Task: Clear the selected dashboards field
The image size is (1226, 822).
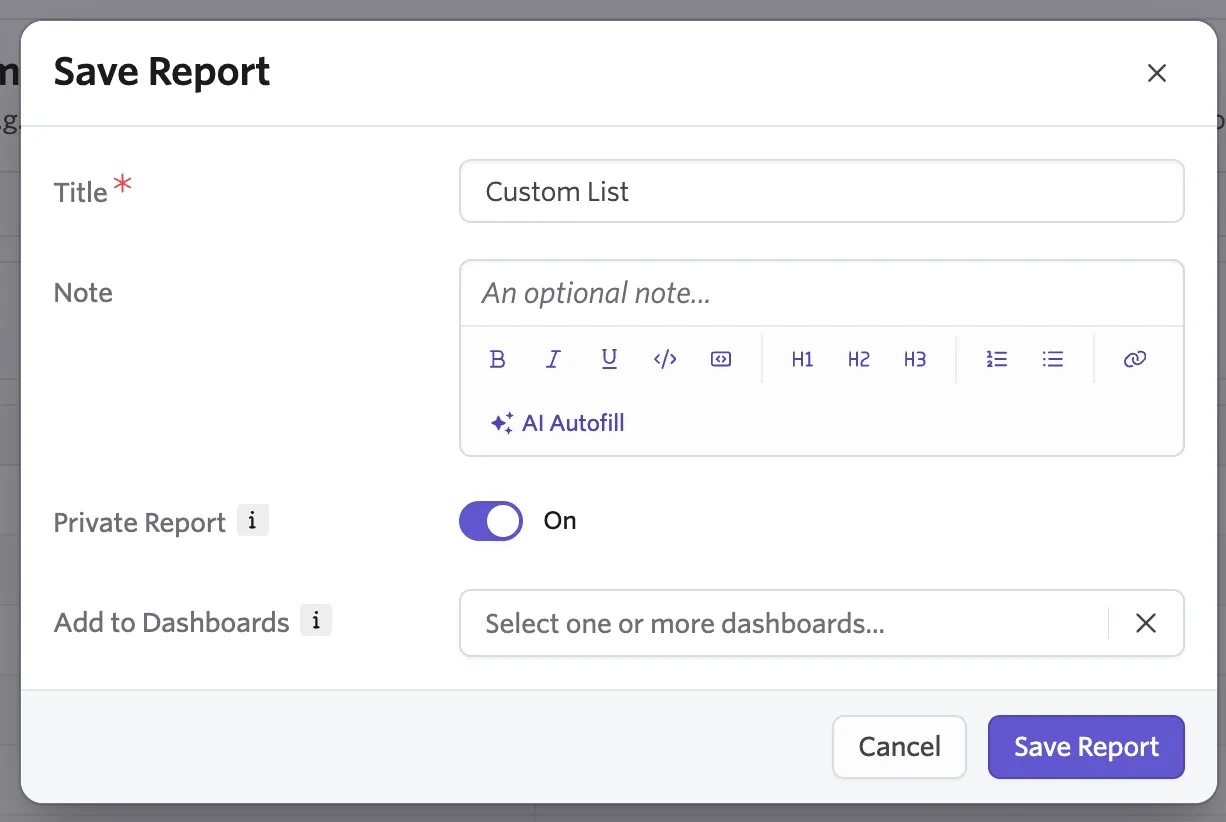Action: pos(1146,623)
